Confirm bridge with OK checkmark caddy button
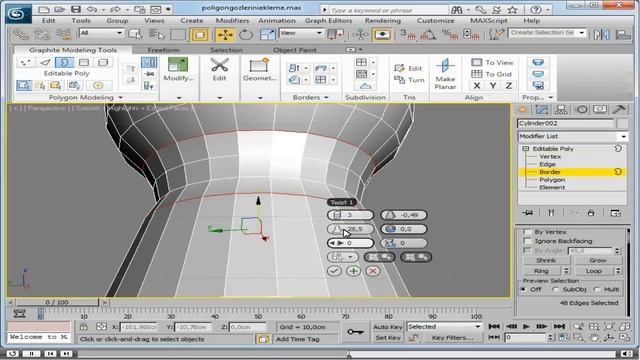Screen dimensions: 640x360 334,271
